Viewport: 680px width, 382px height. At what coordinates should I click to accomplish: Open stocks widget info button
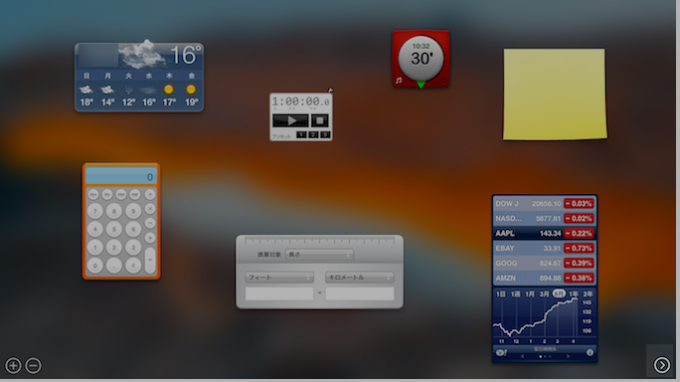point(590,353)
